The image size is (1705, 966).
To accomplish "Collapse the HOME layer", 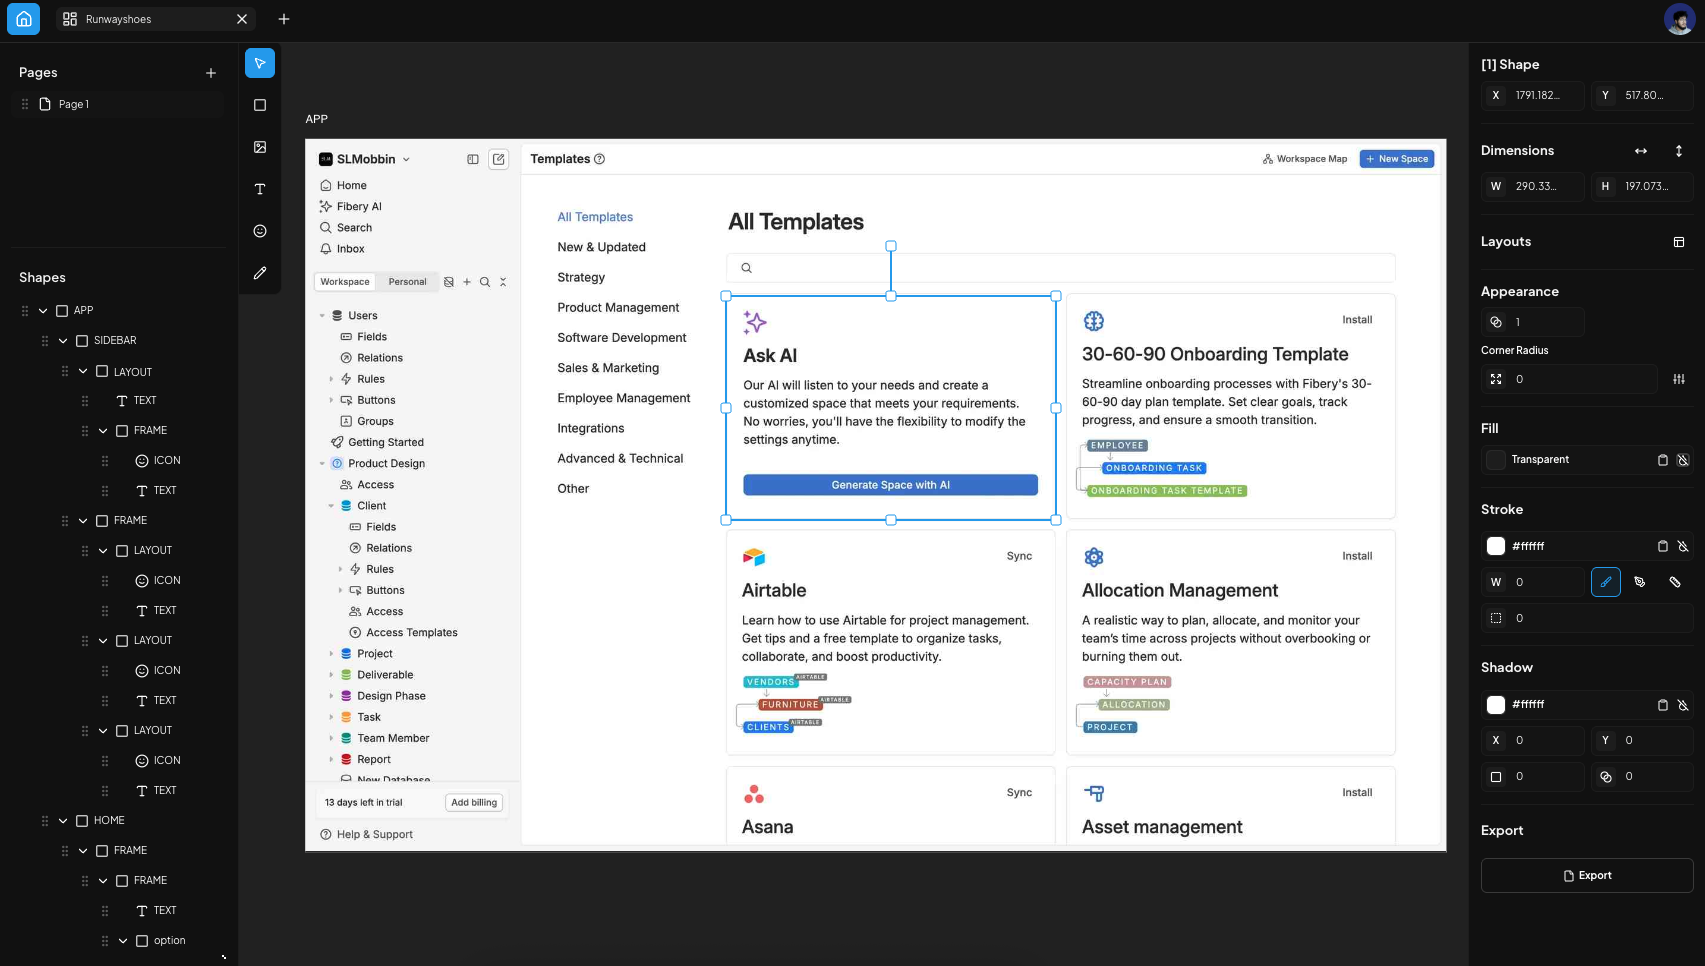I will pos(63,821).
